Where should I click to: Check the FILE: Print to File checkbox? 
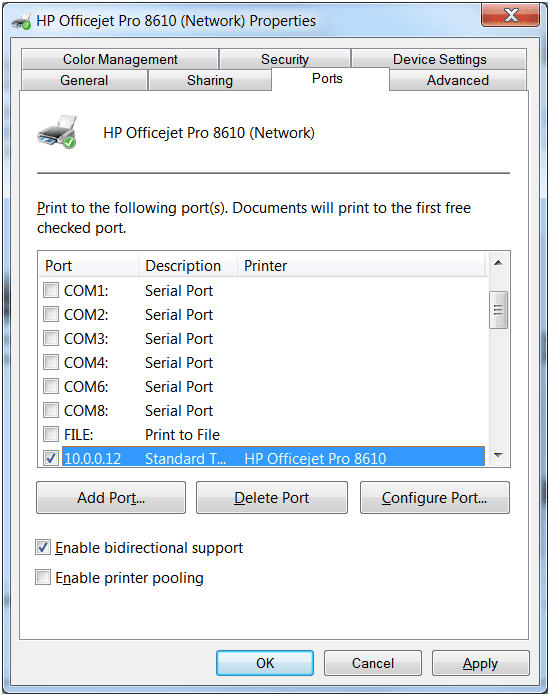click(x=51, y=434)
